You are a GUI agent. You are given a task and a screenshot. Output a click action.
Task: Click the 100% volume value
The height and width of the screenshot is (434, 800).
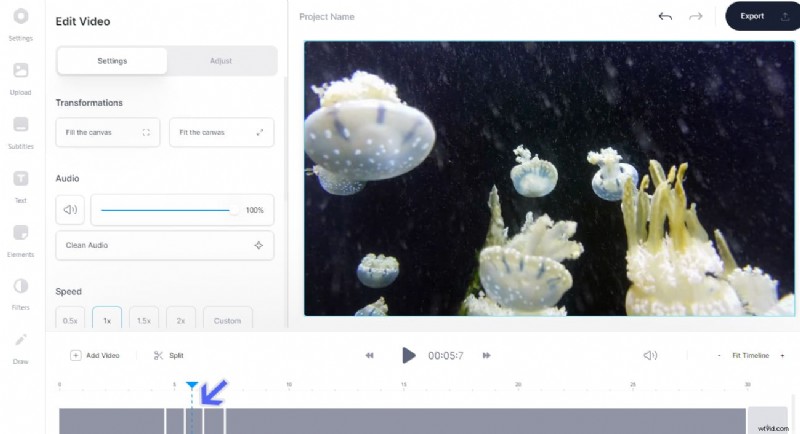pyautogui.click(x=255, y=210)
